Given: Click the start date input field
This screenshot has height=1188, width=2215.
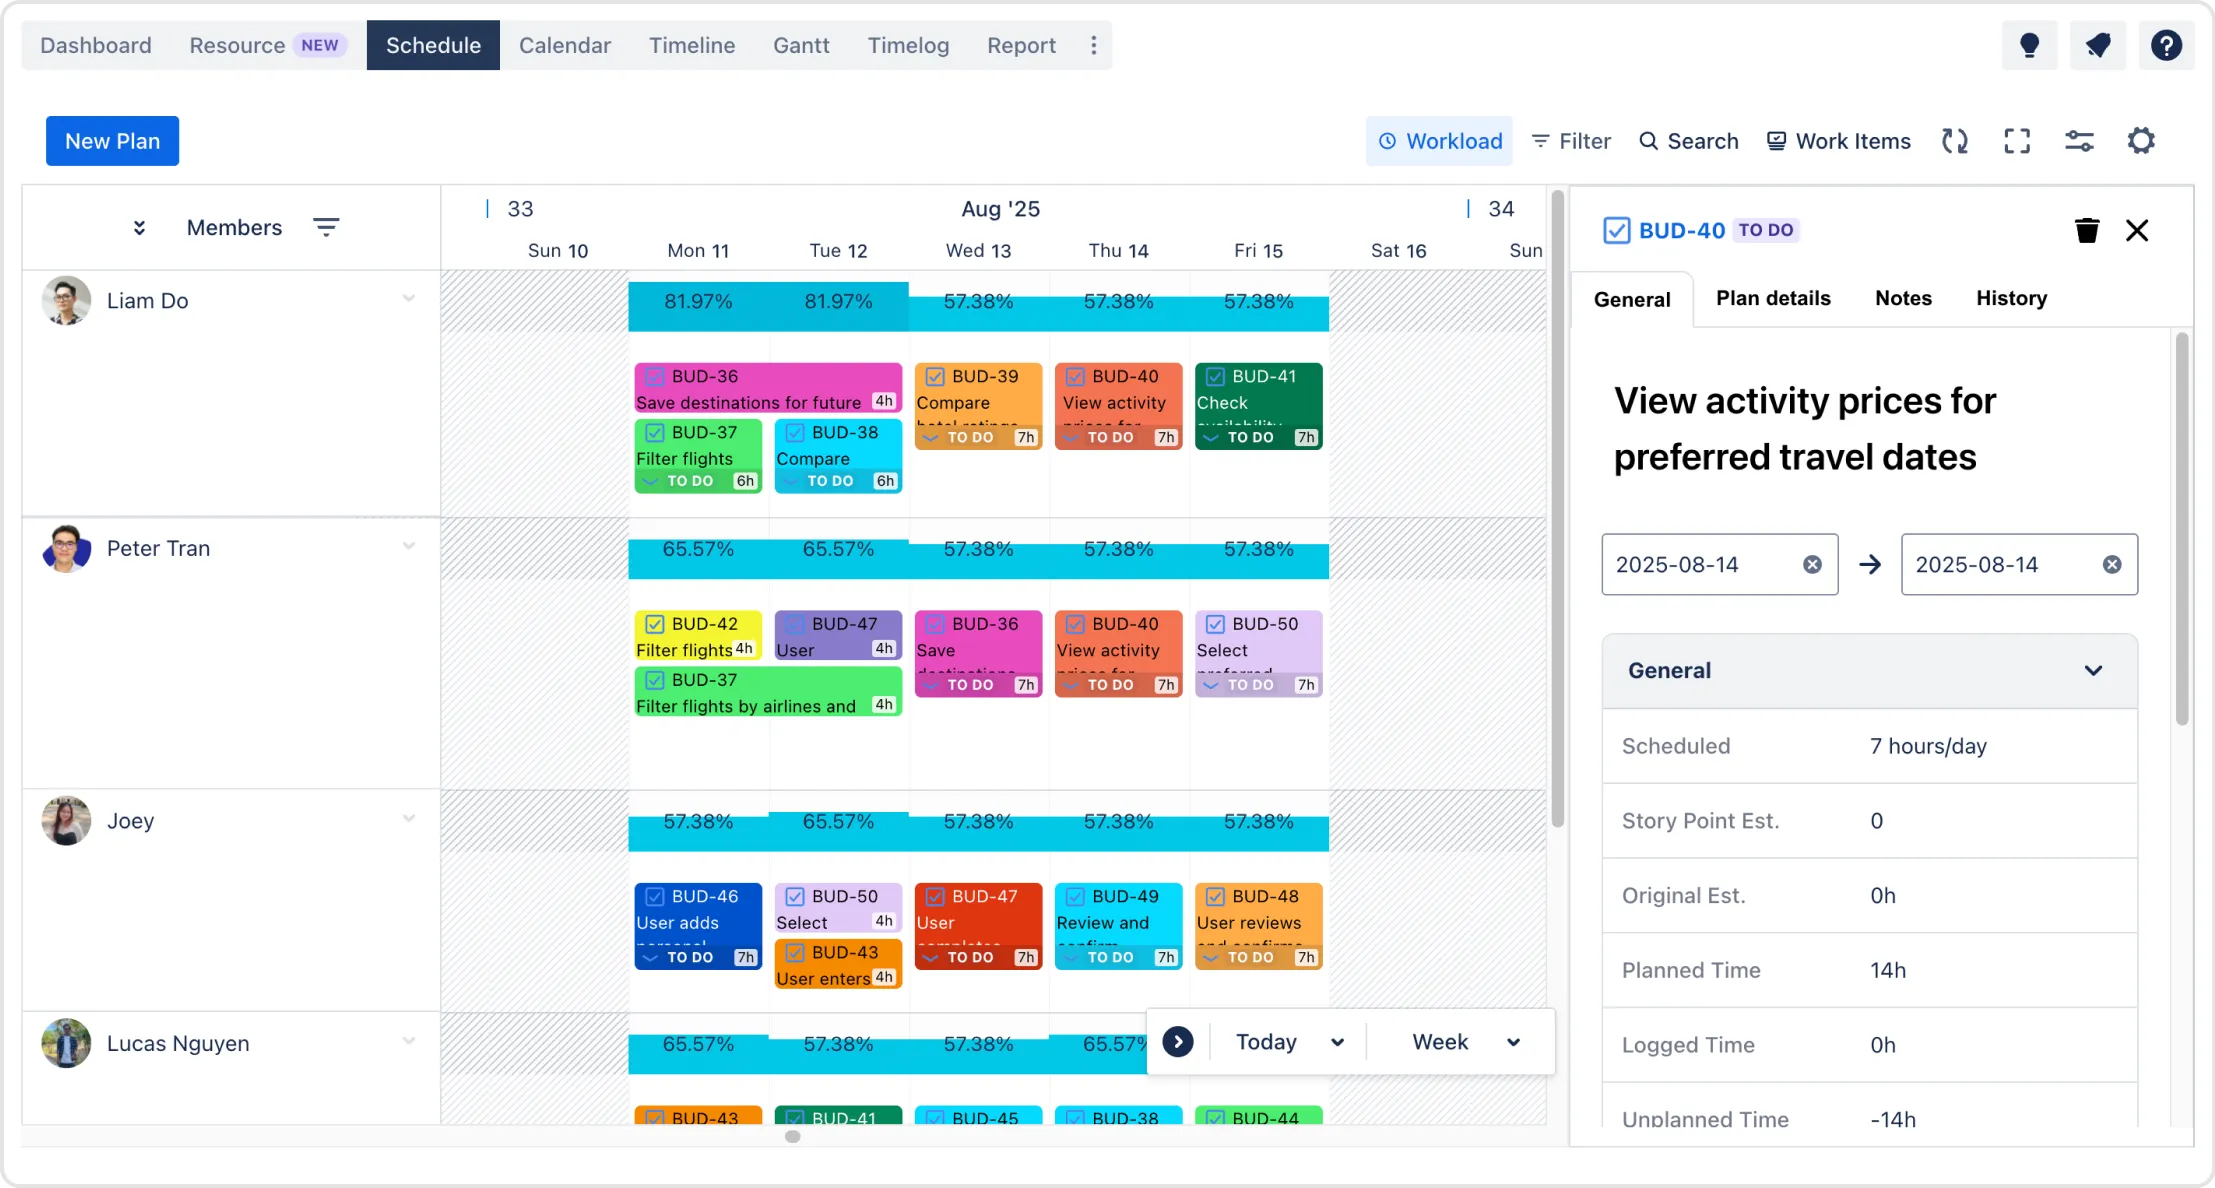Looking at the screenshot, I should click(1719, 565).
